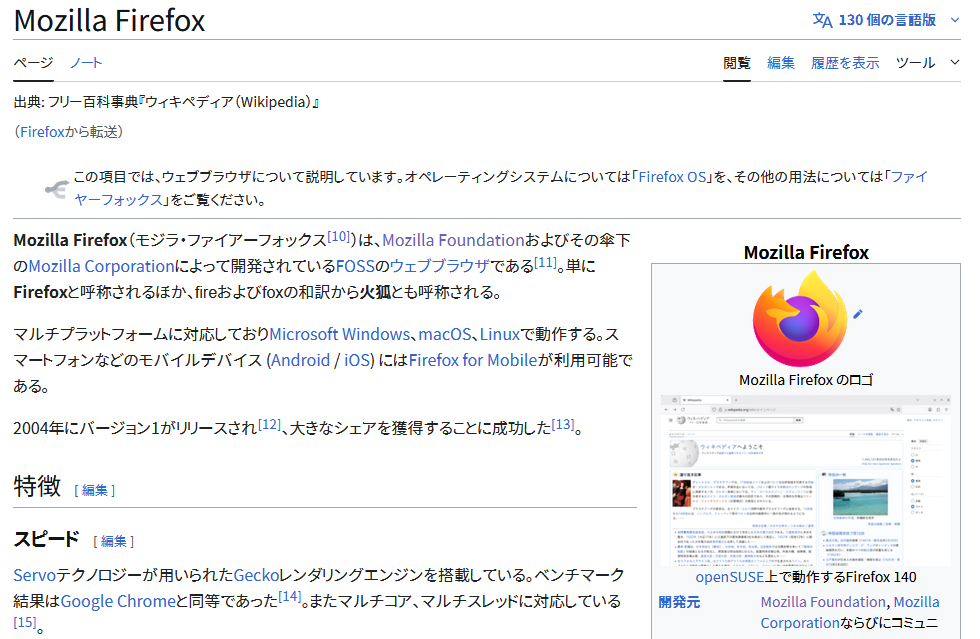980x639 pixels.
Task: Open the Firefox screenshot thumbnail
Action: [x=805, y=480]
